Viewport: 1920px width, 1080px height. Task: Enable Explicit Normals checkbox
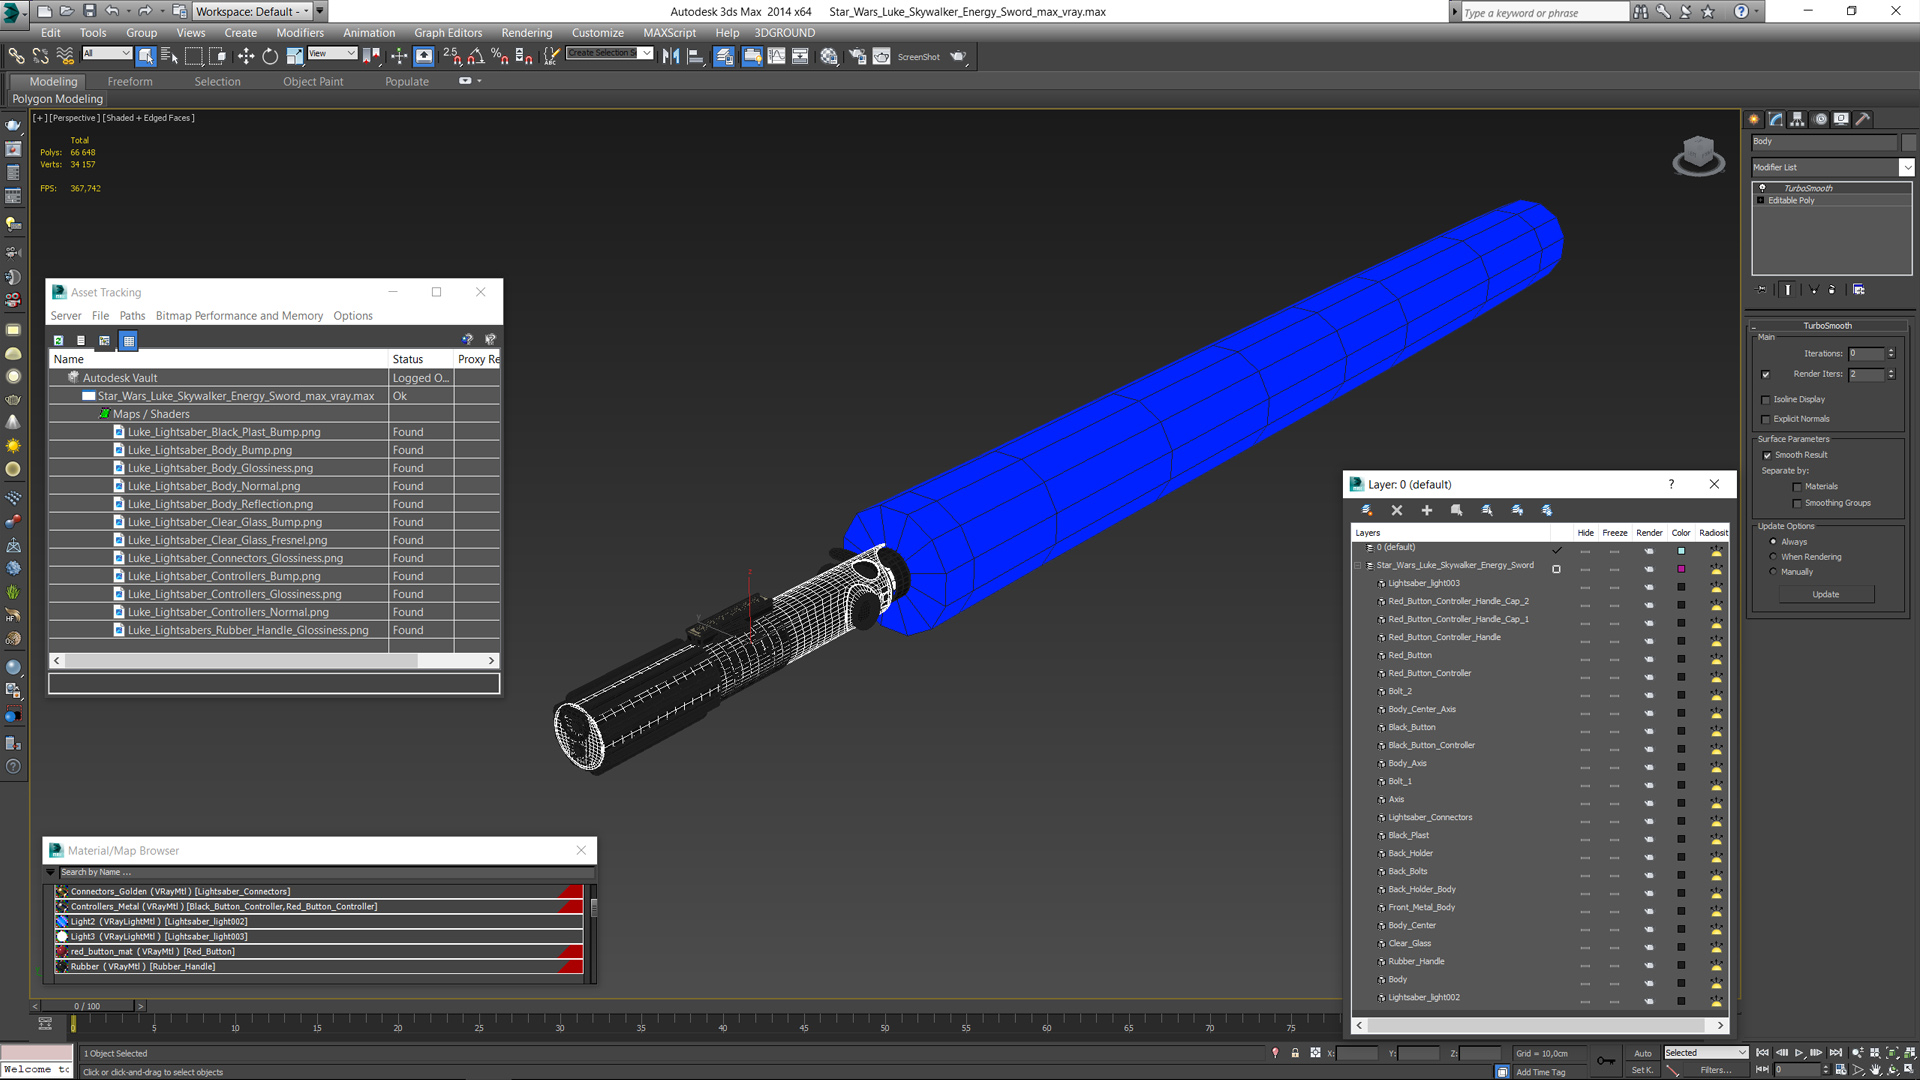(1765, 420)
